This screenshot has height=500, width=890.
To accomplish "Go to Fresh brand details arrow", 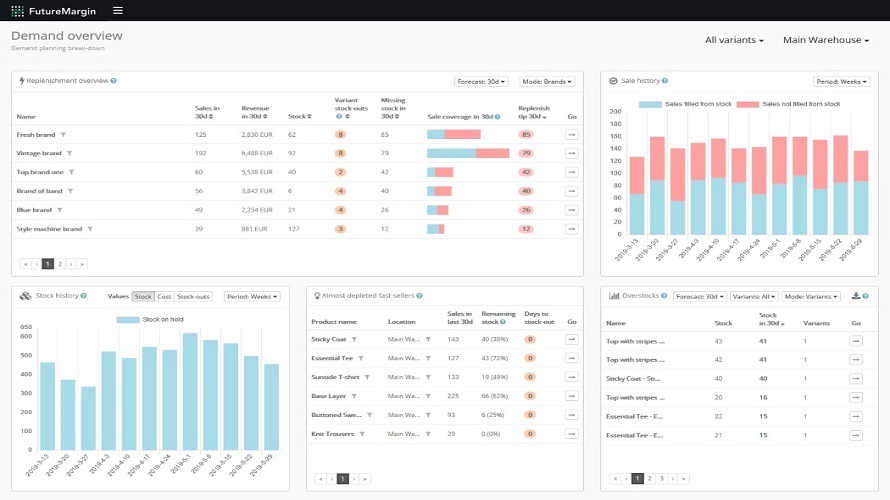I will coord(572,135).
